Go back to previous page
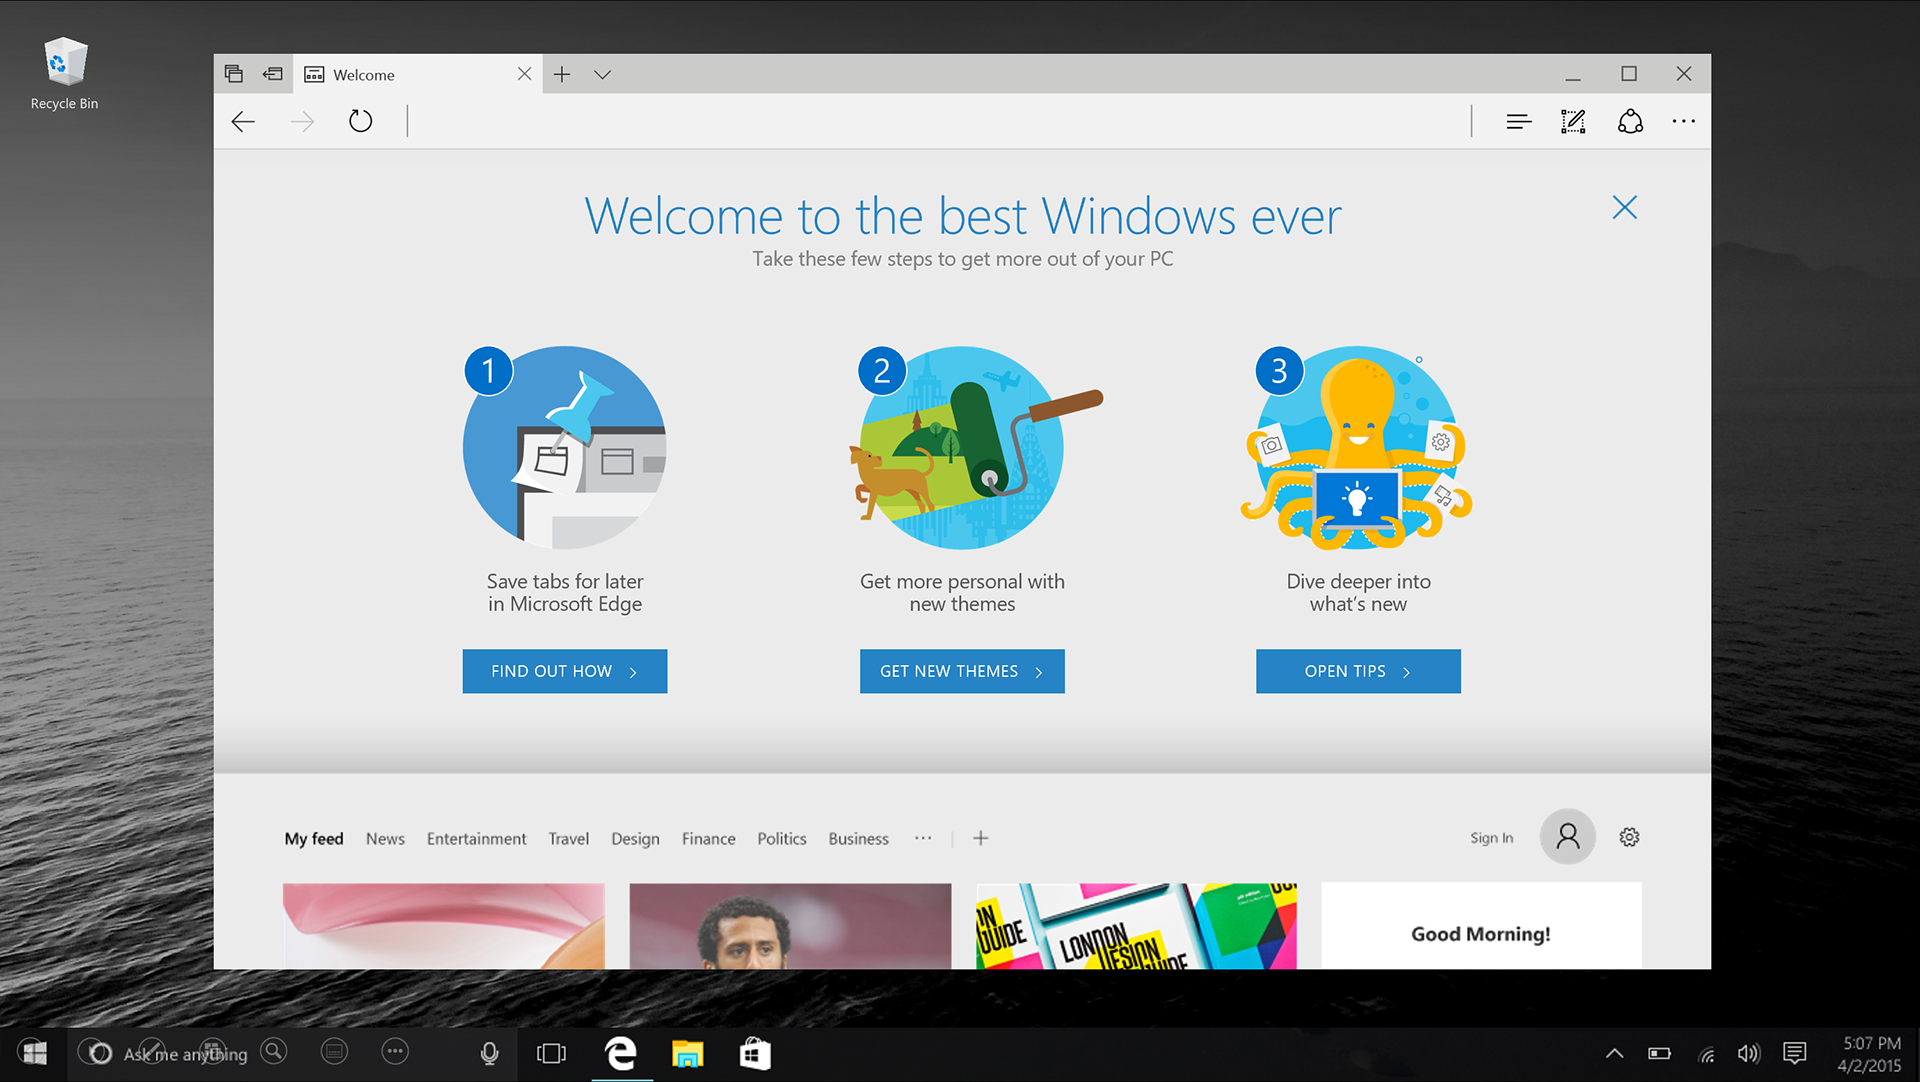1920x1082 pixels. pyautogui.click(x=243, y=122)
